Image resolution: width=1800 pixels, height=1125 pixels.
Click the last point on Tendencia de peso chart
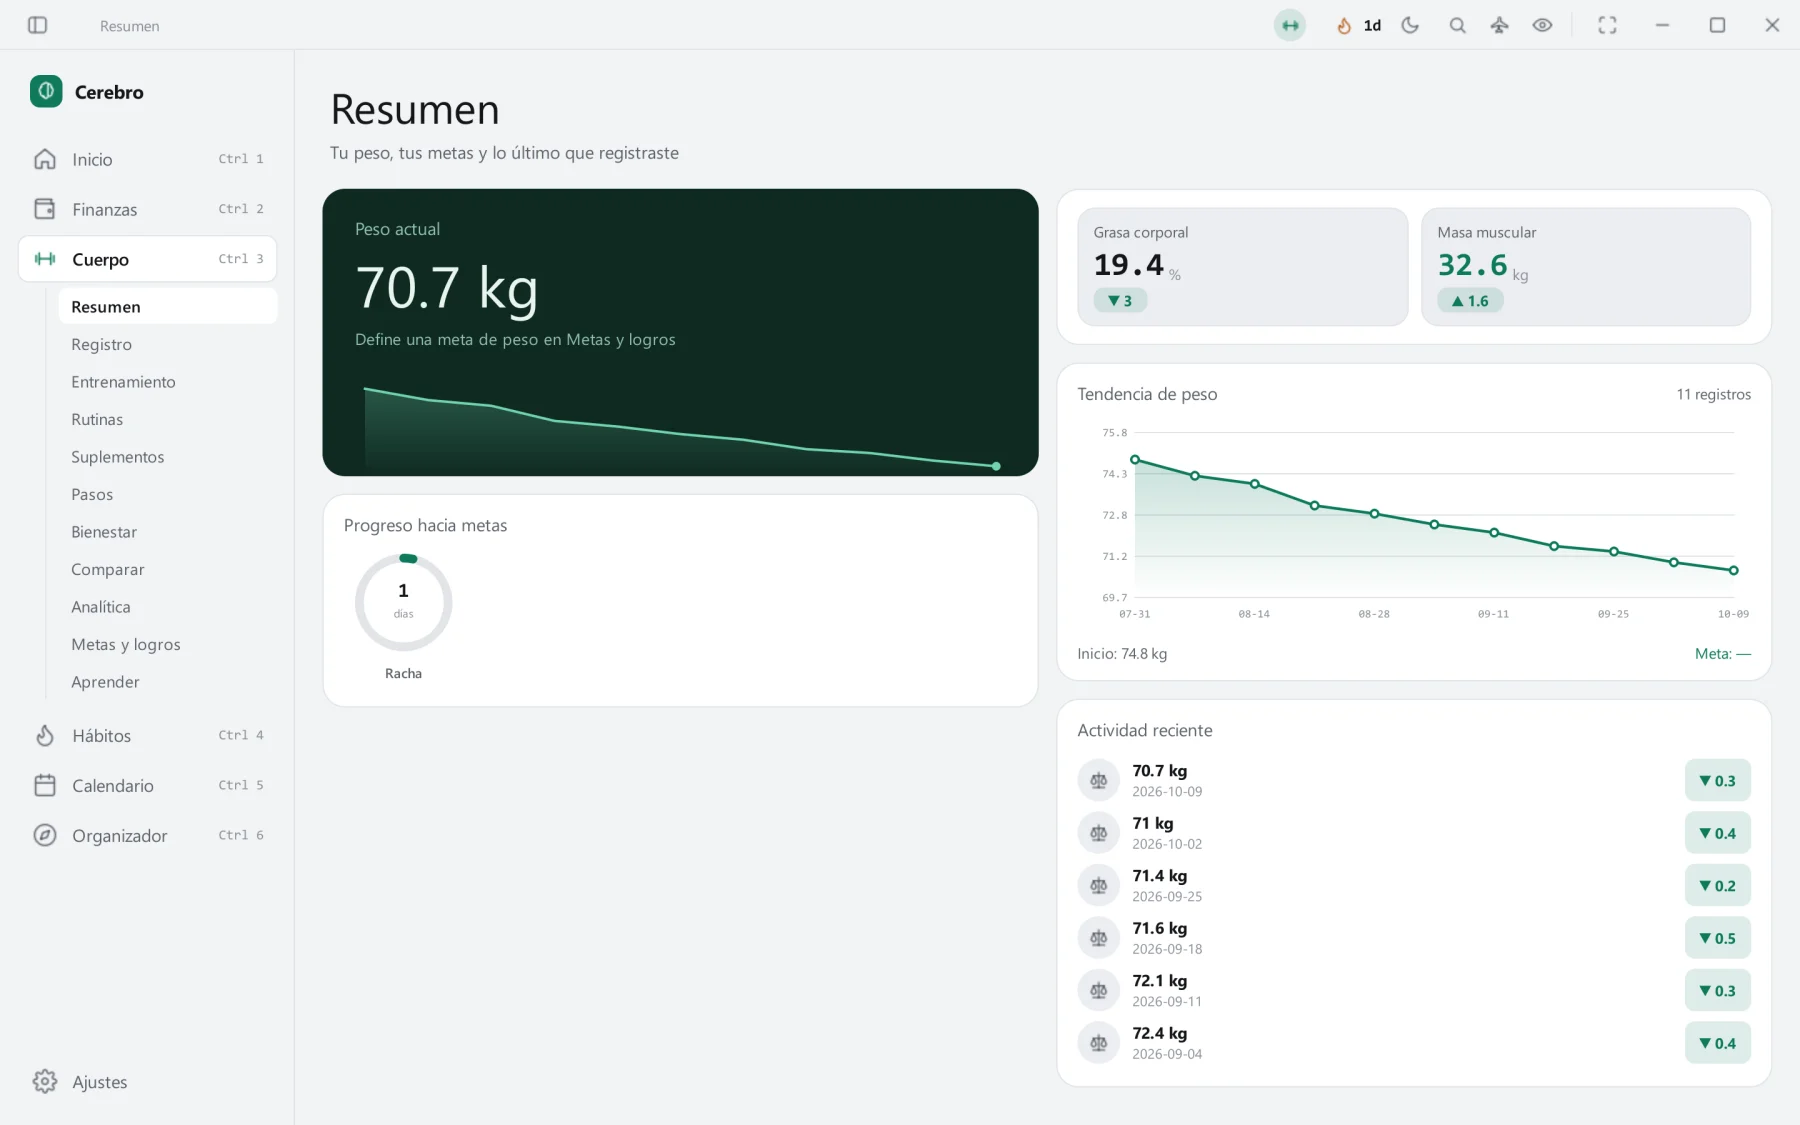tap(1733, 570)
